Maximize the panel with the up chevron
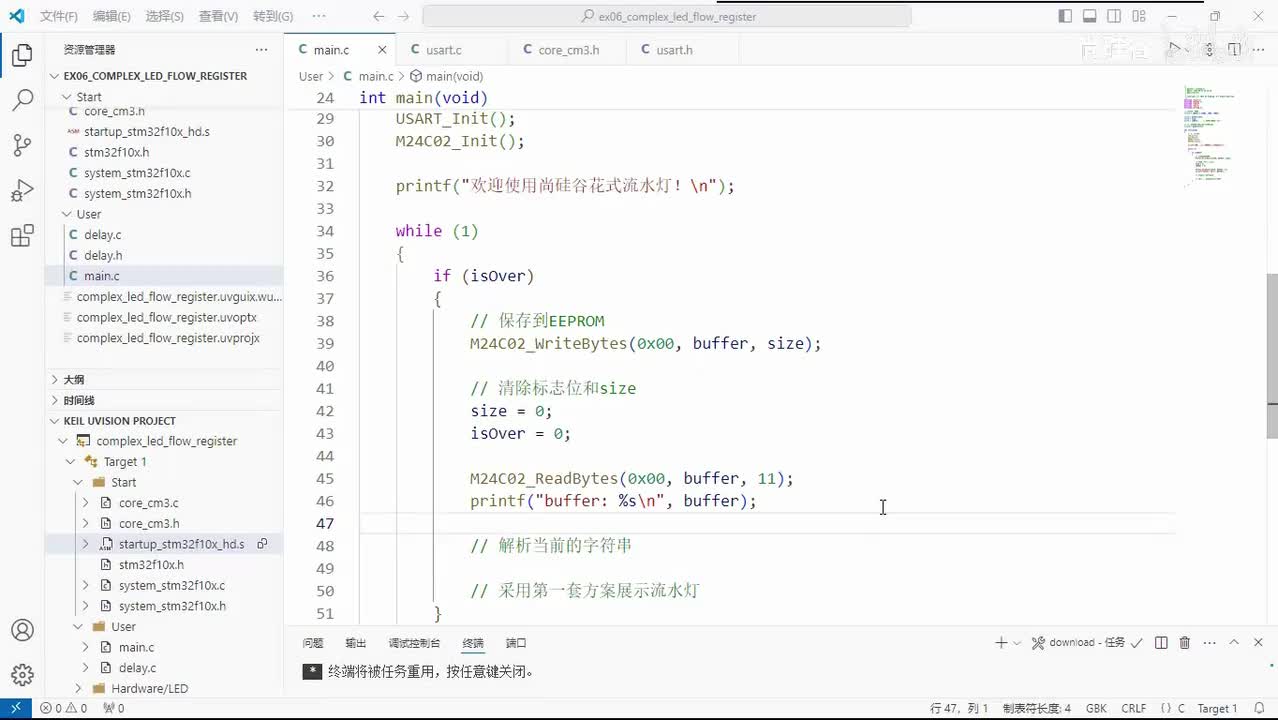Viewport: 1278px width, 720px height. tap(1234, 643)
